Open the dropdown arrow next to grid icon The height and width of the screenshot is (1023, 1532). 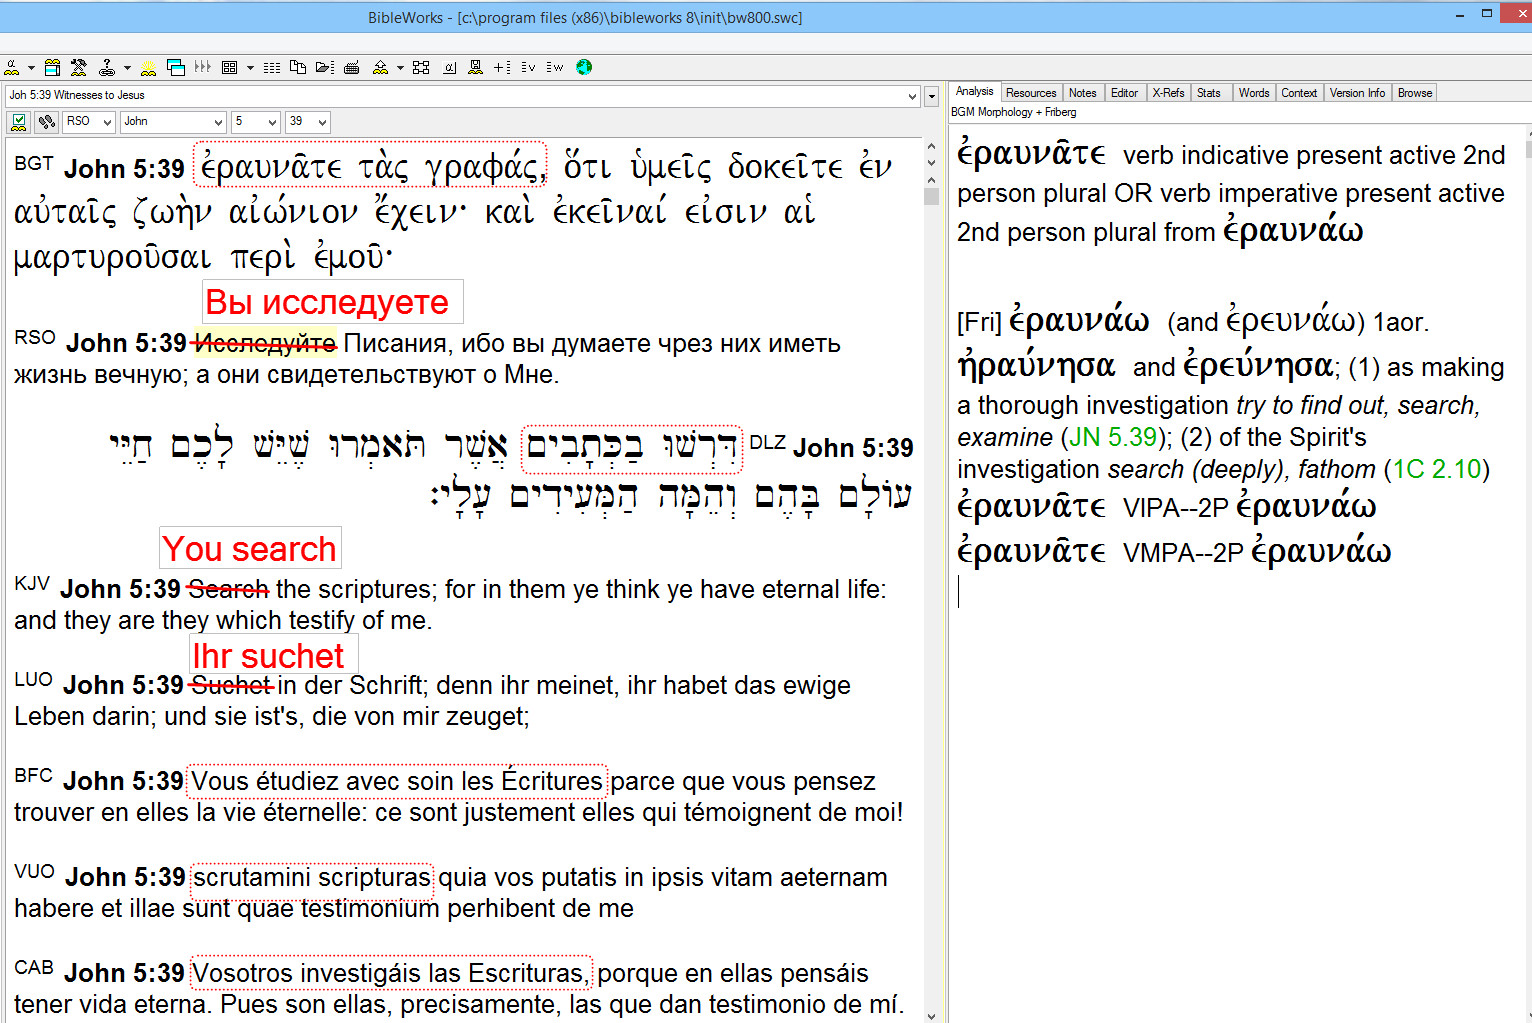click(x=250, y=68)
